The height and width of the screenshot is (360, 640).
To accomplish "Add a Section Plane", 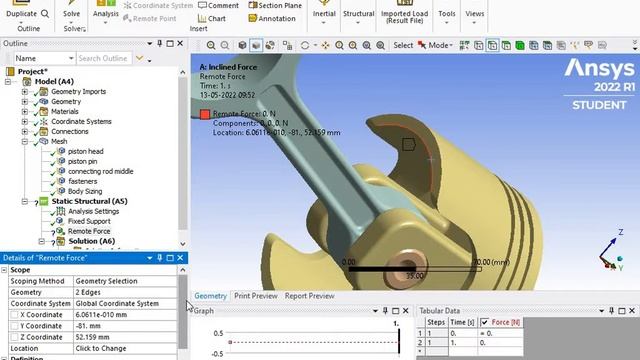I will click(275, 5).
